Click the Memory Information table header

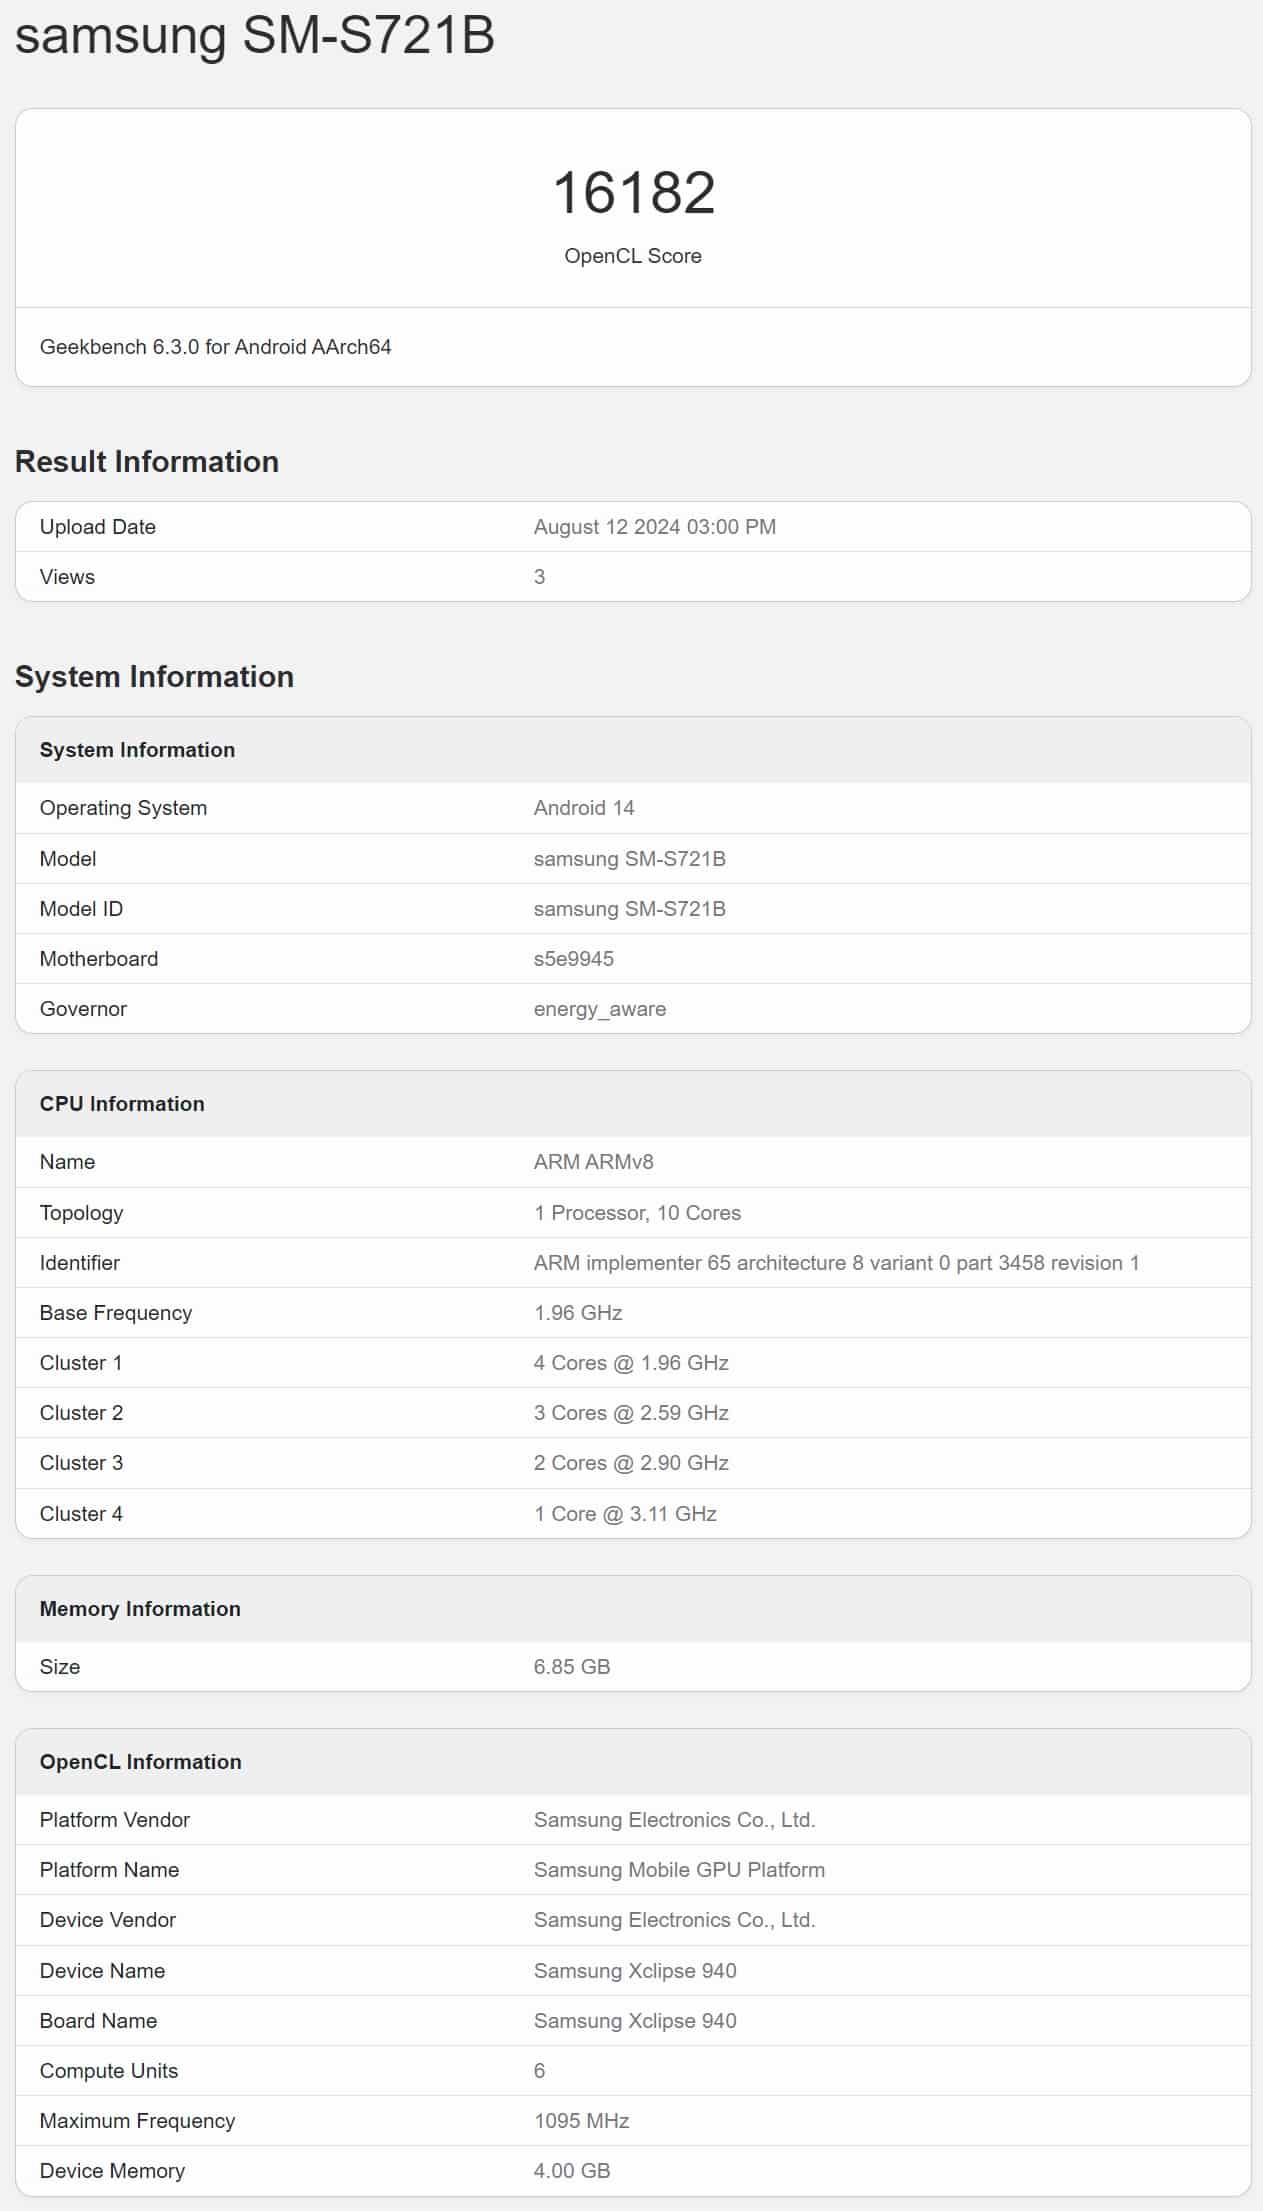pyautogui.click(x=633, y=1609)
